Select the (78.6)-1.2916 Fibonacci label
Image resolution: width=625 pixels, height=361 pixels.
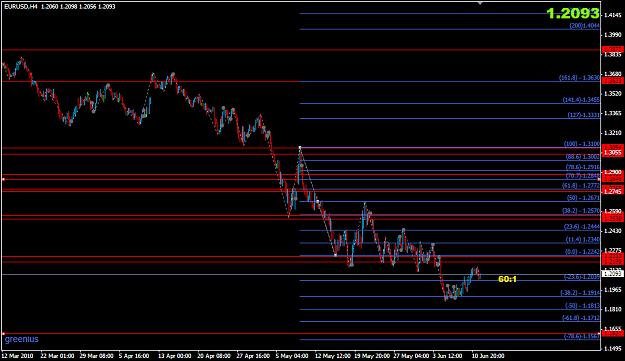(x=582, y=167)
